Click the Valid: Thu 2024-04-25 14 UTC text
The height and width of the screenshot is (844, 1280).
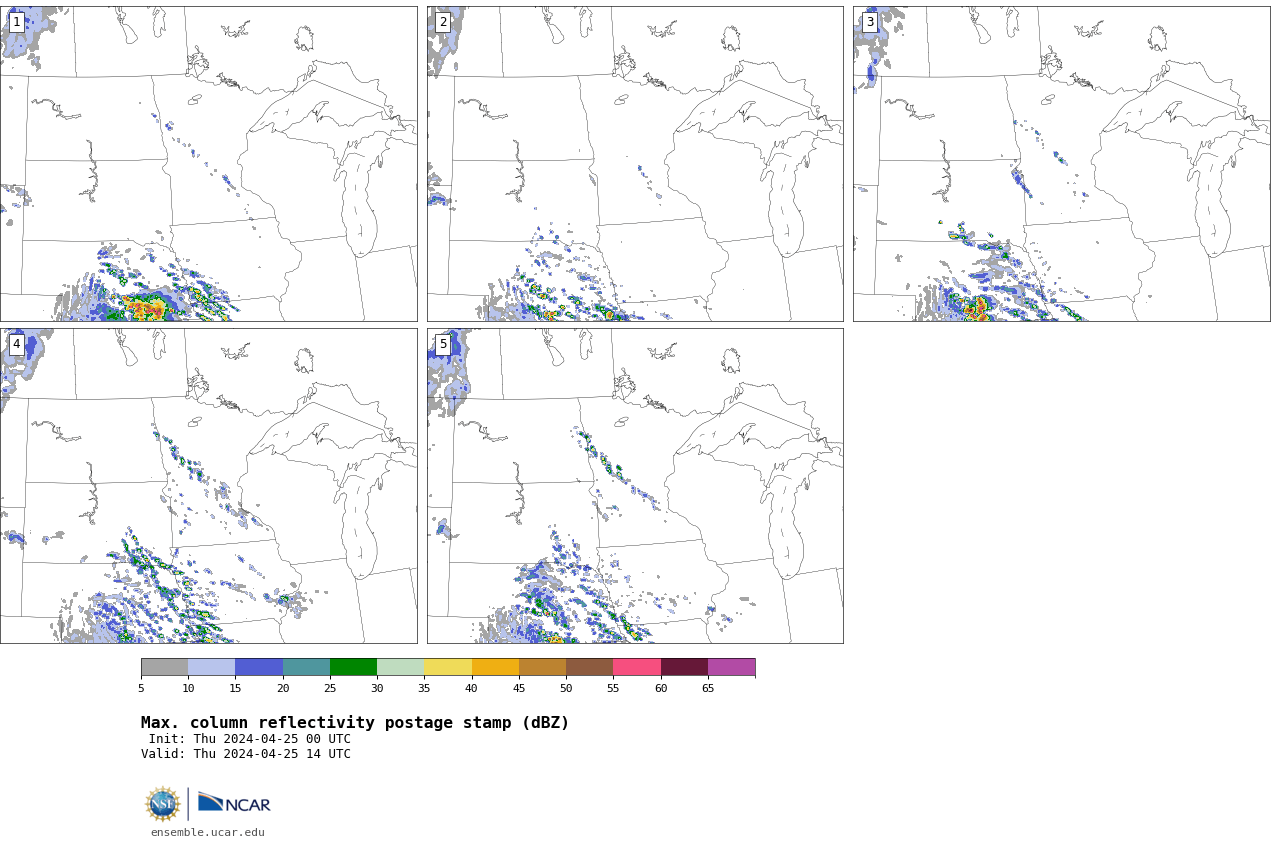tap(246, 754)
